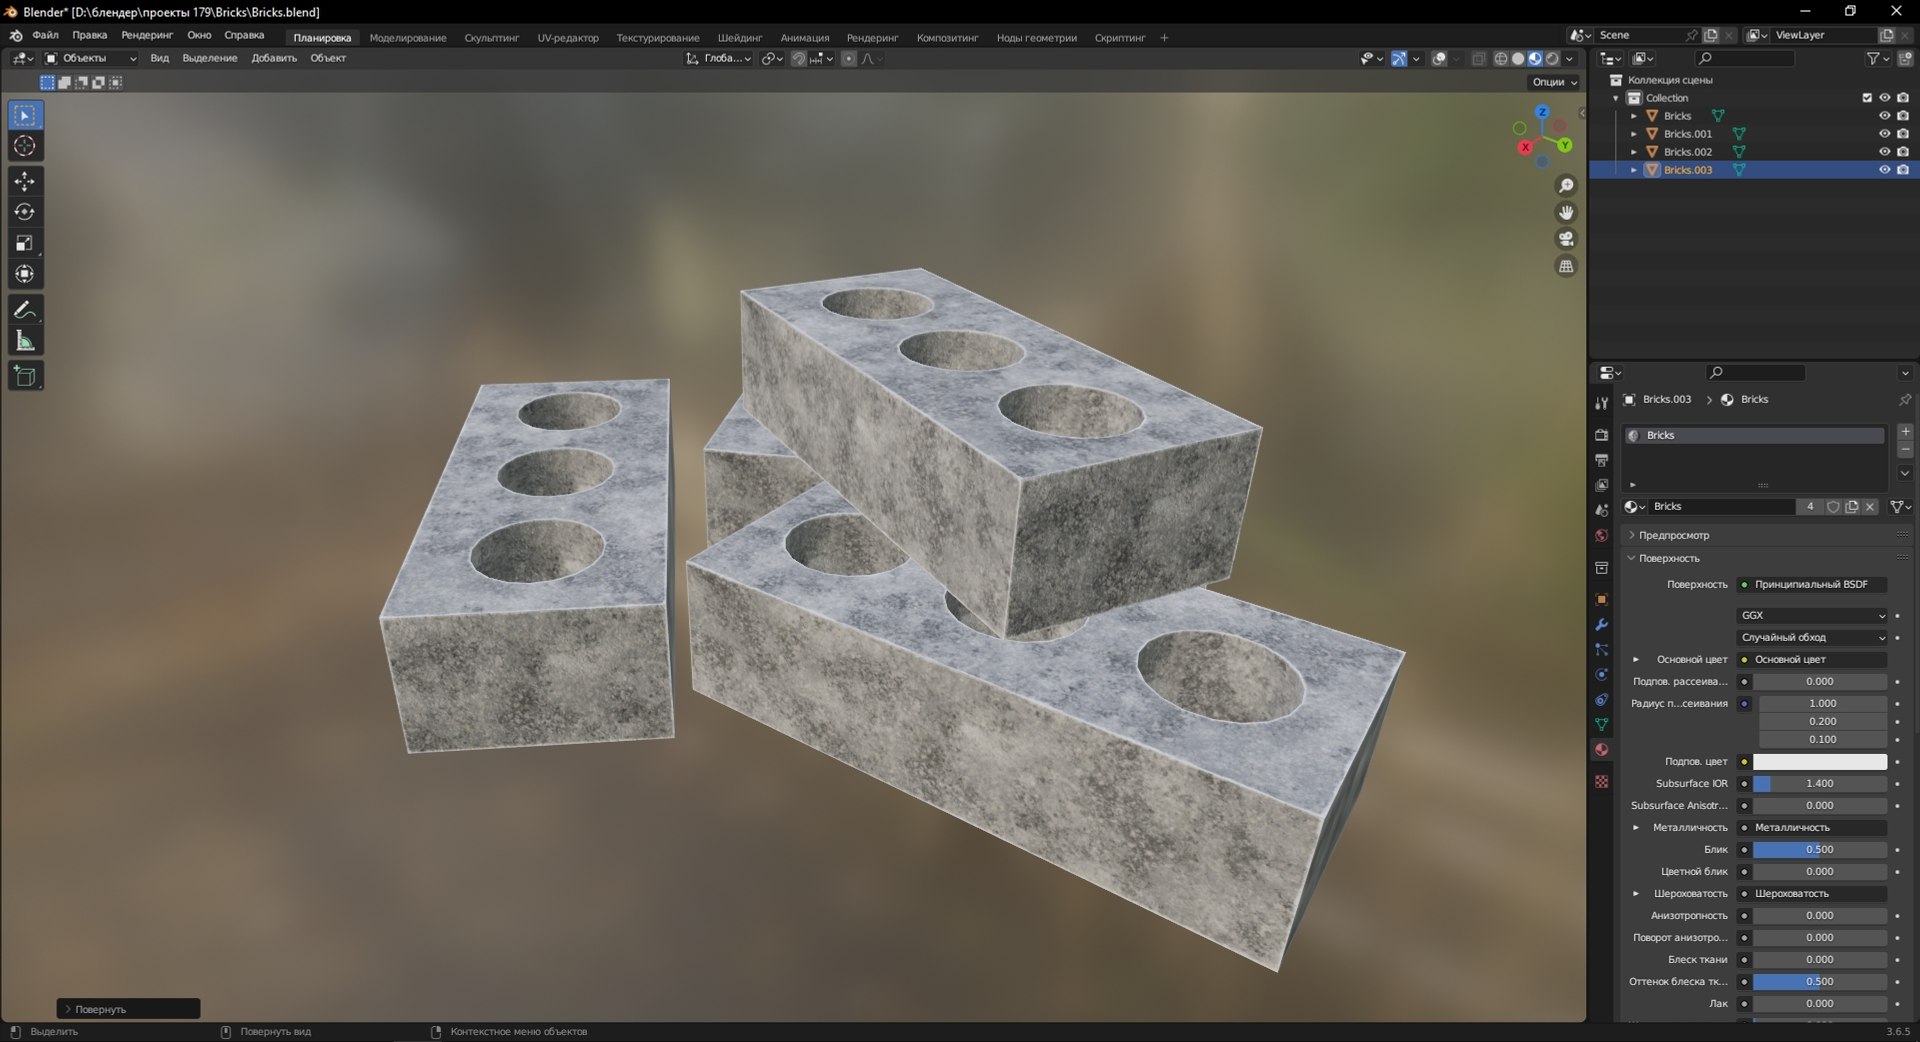
Task: Toggle X-ray mode in header
Action: (x=1479, y=59)
